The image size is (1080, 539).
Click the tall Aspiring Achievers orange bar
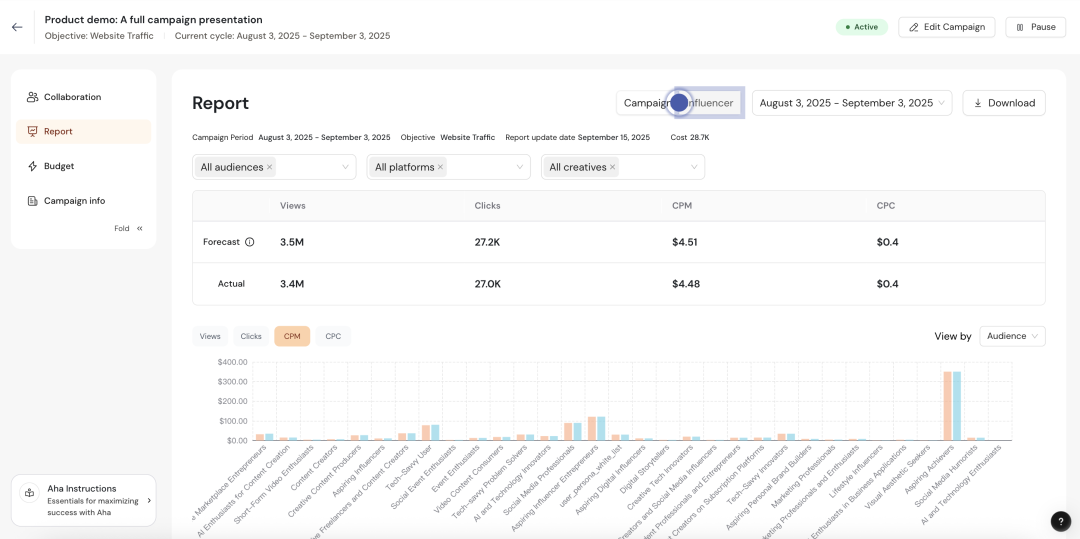pyautogui.click(x=947, y=405)
